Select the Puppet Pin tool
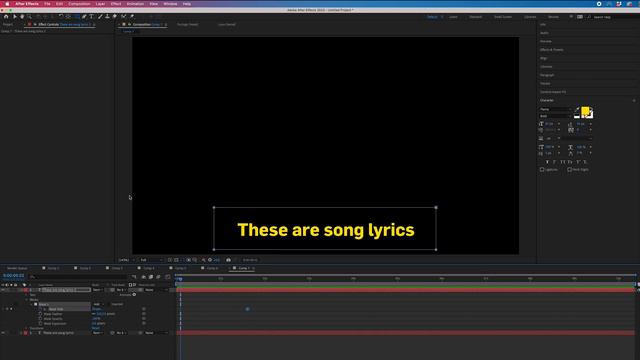This screenshot has height=360, width=640. pyautogui.click(x=132, y=17)
